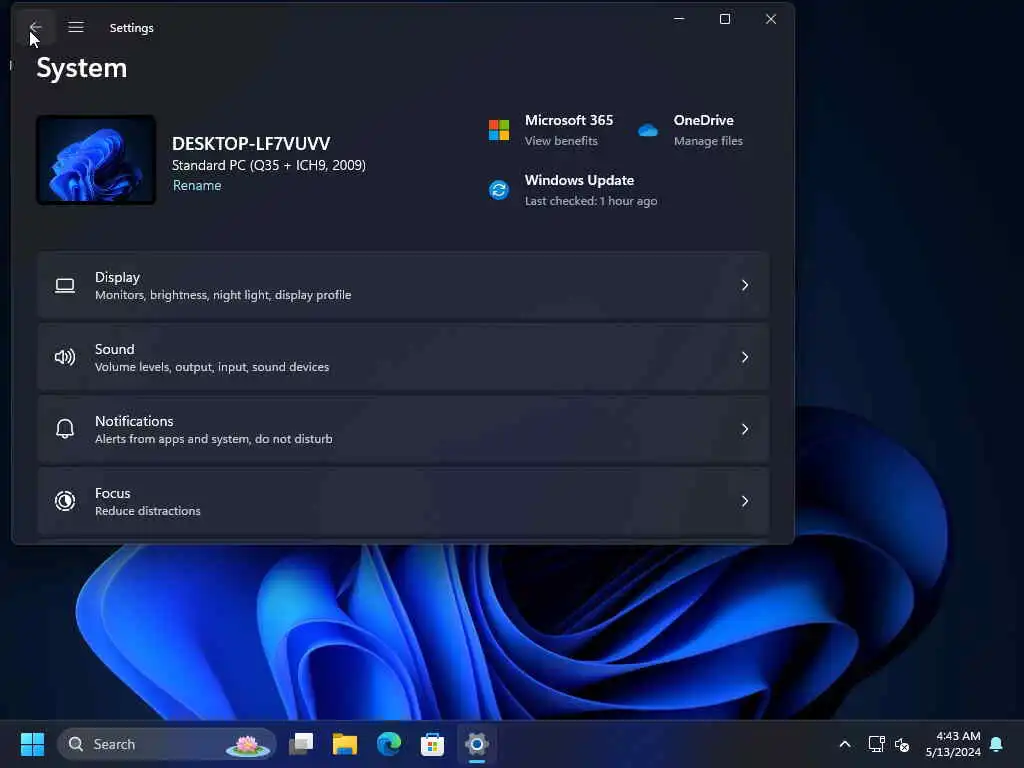Image resolution: width=1024 pixels, height=768 pixels.
Task: Click the Settings gear taskbar icon
Action: tap(477, 744)
